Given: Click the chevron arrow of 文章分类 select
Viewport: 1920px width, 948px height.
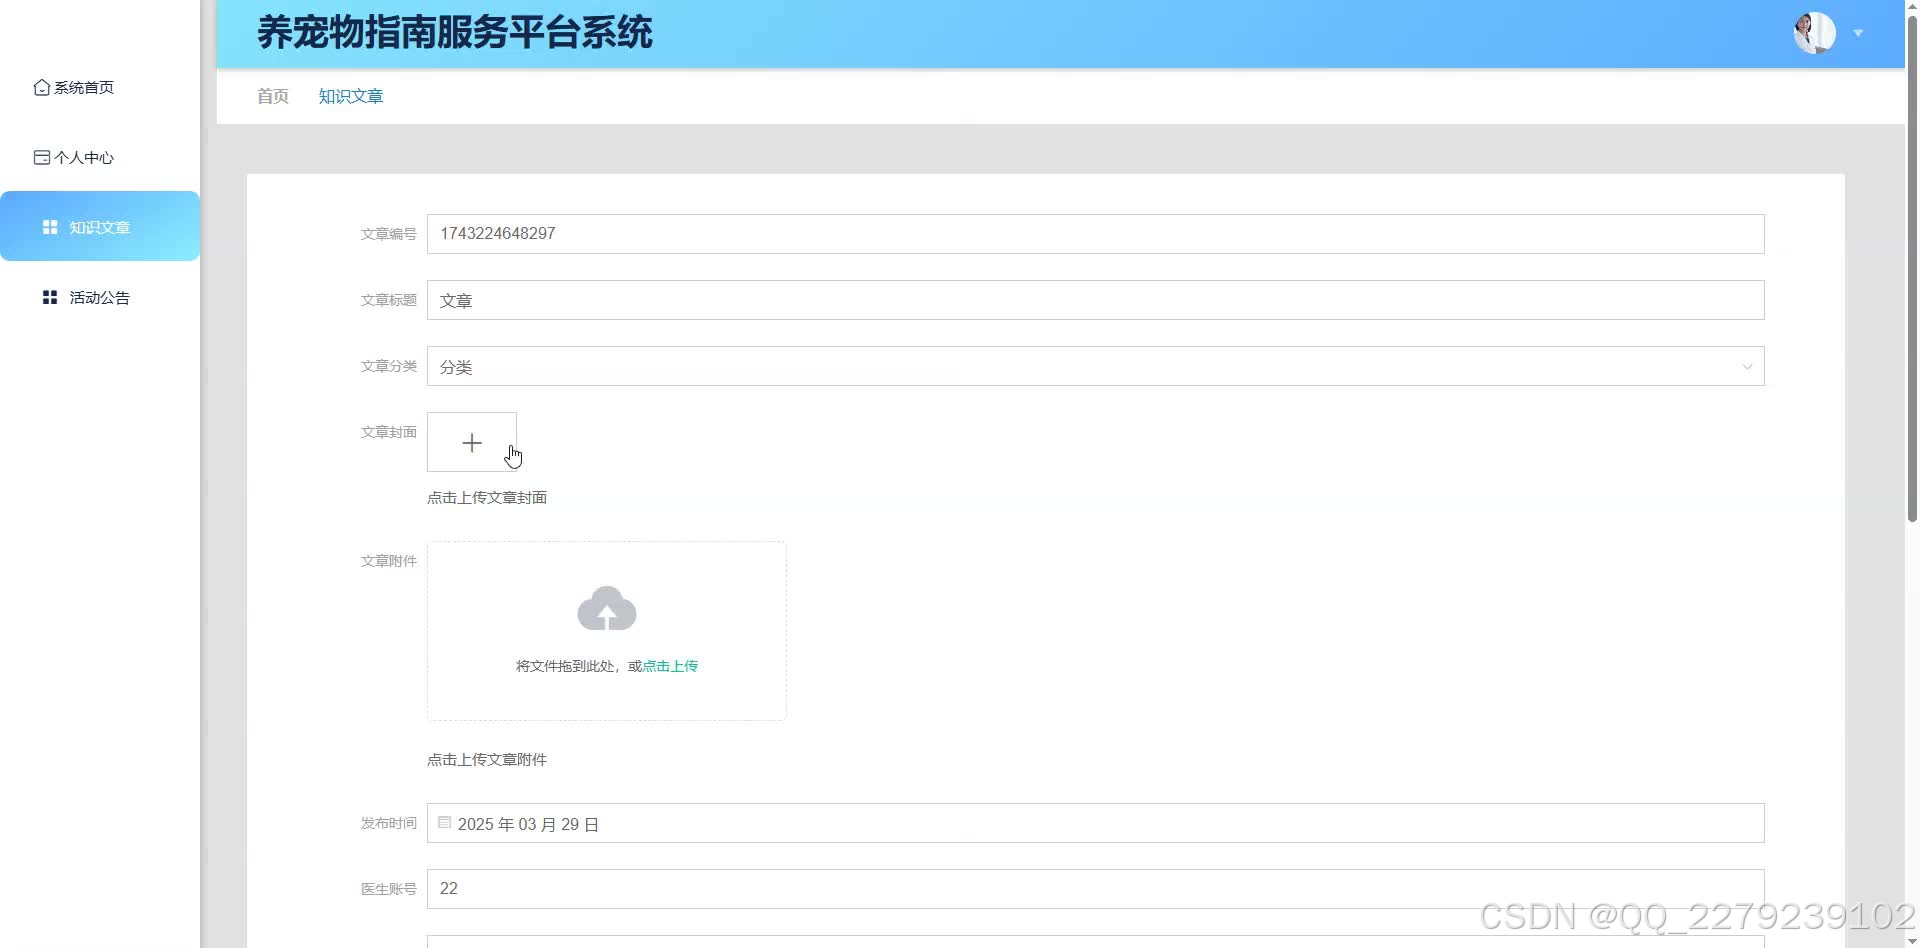Looking at the screenshot, I should click(x=1747, y=367).
